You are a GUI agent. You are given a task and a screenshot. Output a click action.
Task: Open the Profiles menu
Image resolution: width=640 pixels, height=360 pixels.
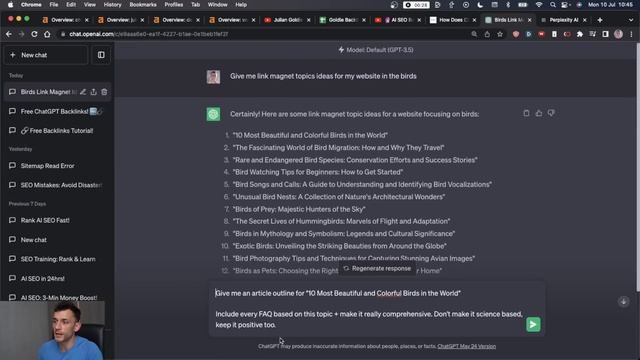[x=173, y=5]
